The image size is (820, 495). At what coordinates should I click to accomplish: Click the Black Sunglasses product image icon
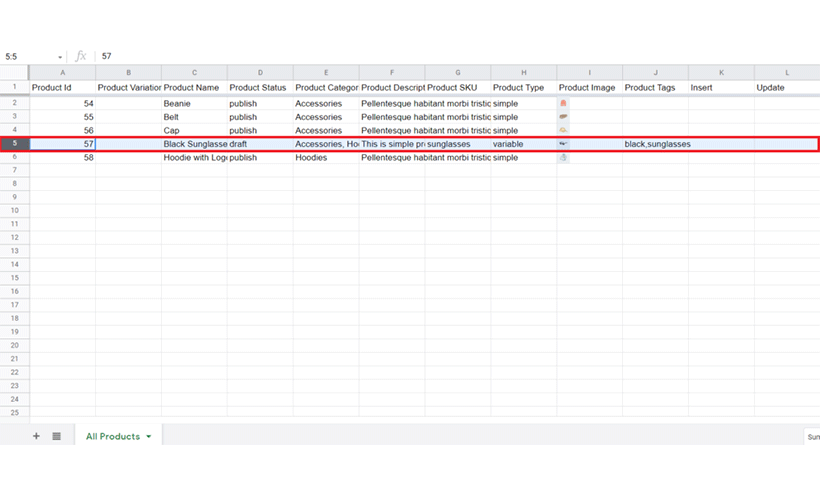tap(564, 144)
